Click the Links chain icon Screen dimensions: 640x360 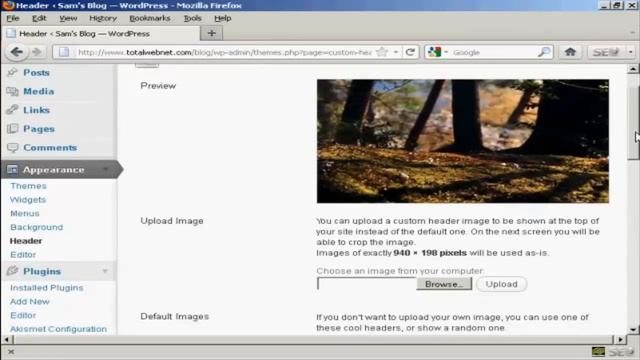pos(12,110)
